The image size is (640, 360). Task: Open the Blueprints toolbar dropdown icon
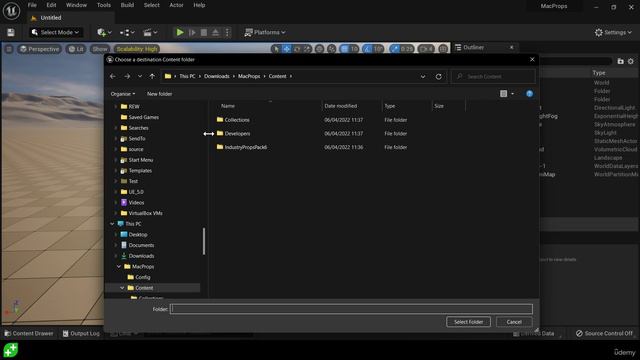(127, 32)
